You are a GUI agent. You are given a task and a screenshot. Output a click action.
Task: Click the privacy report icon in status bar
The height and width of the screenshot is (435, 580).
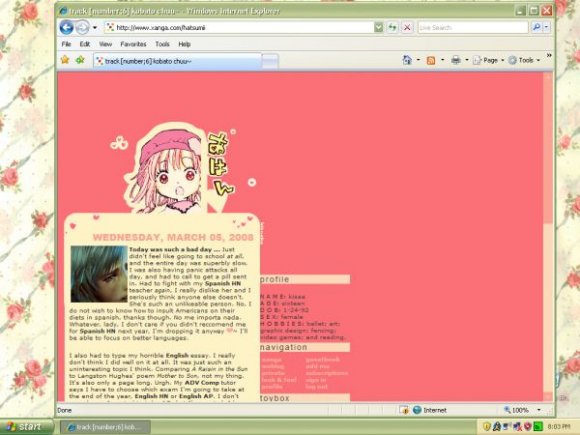tap(404, 410)
